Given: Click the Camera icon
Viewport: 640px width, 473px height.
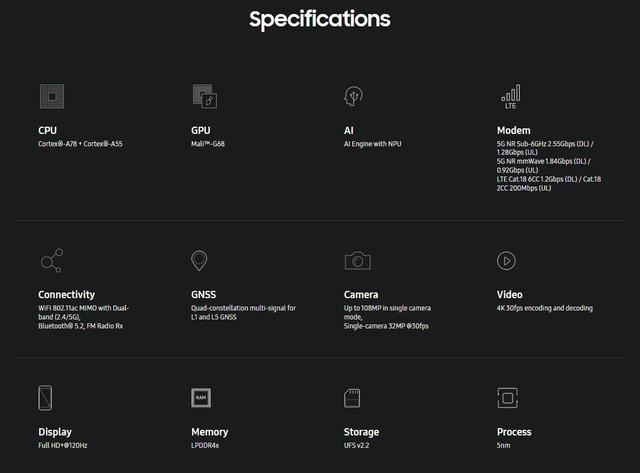Looking at the screenshot, I should [x=357, y=261].
